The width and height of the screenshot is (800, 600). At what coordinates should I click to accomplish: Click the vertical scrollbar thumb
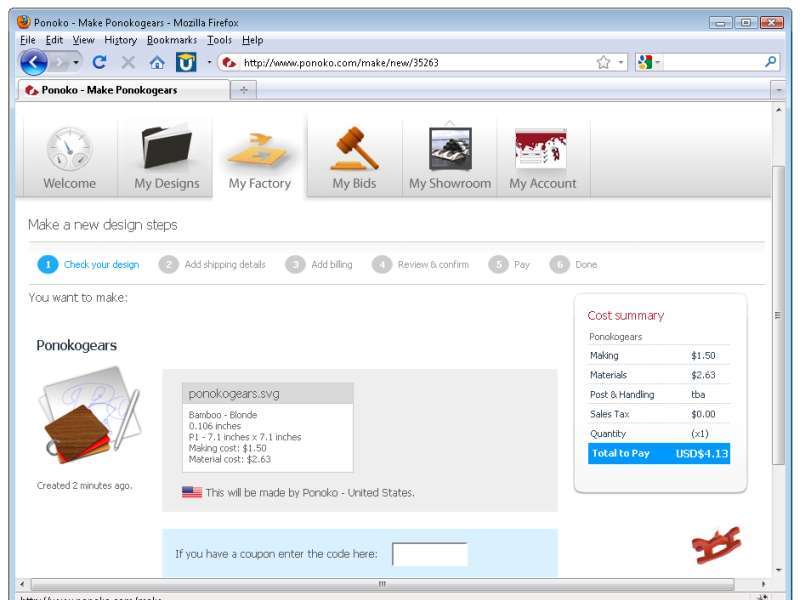(778, 315)
